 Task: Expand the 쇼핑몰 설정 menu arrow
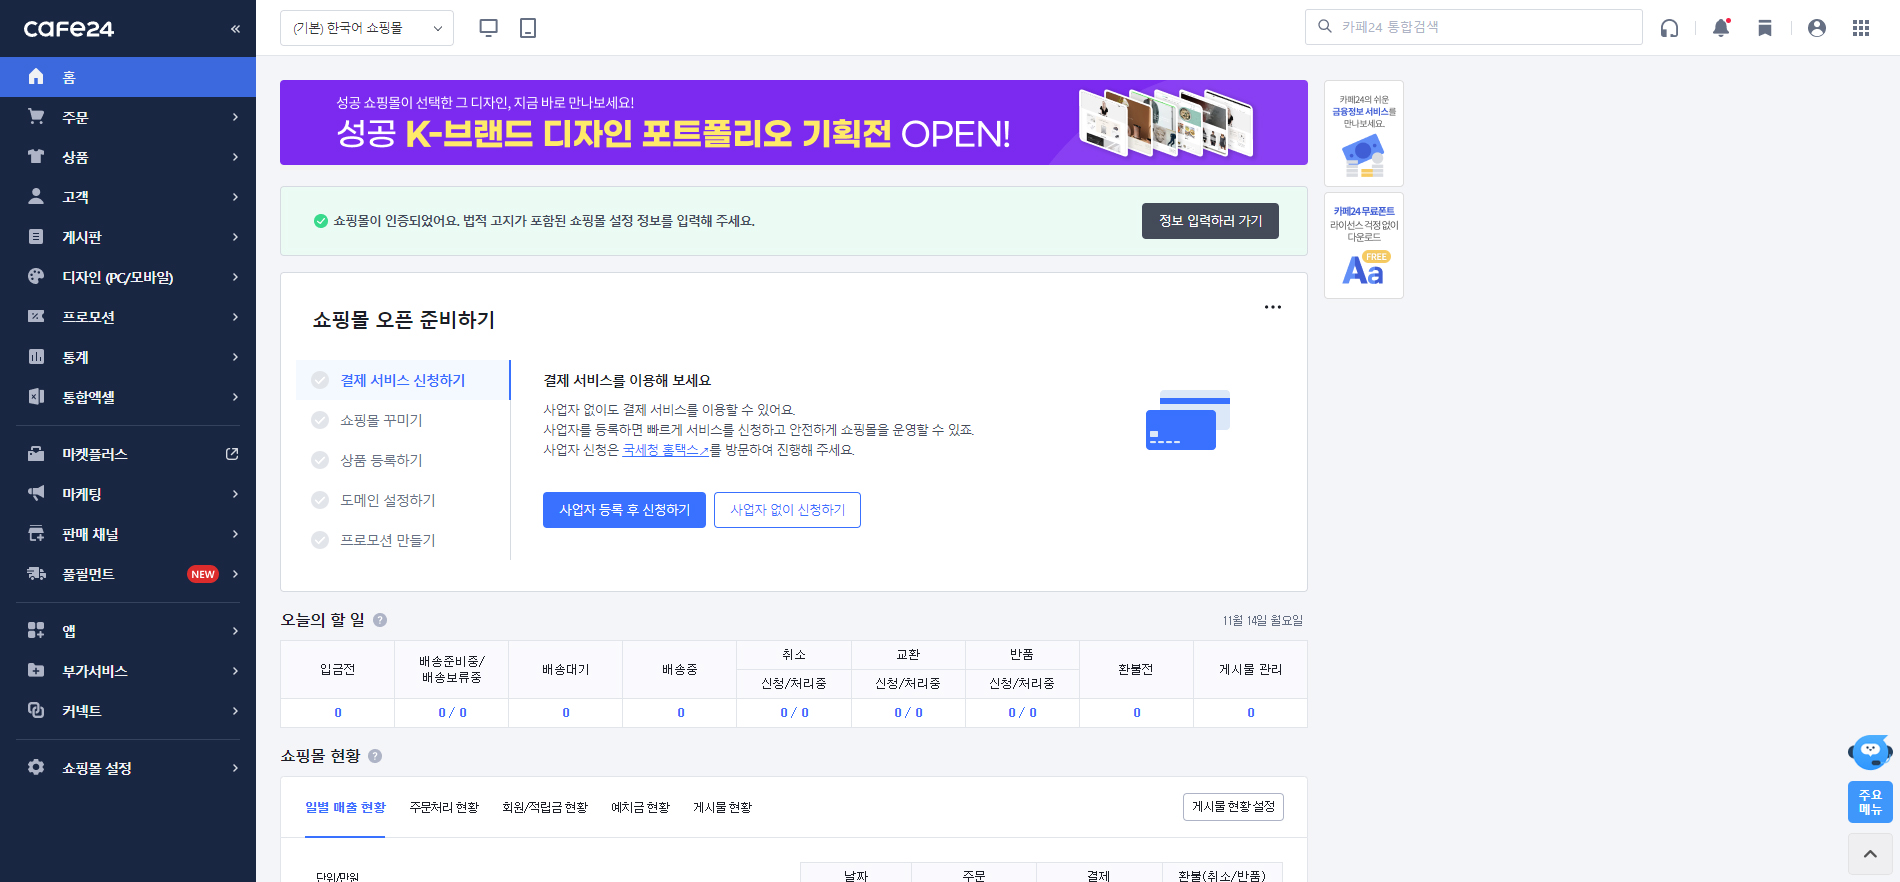(235, 768)
